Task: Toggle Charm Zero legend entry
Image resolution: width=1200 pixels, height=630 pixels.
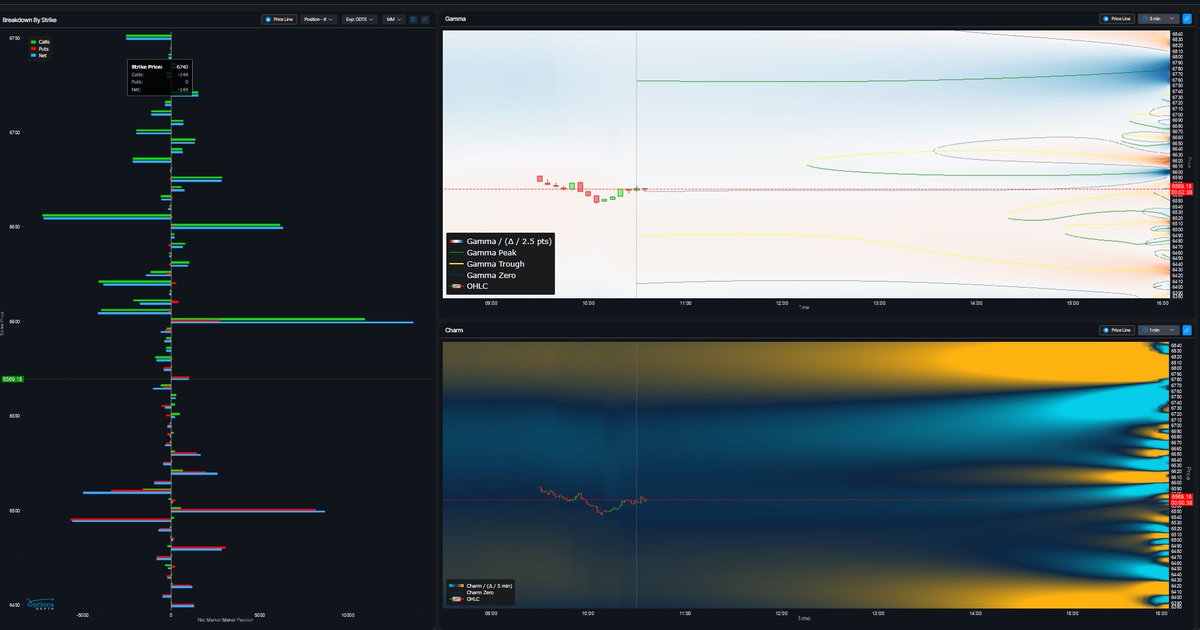Action: click(481, 593)
